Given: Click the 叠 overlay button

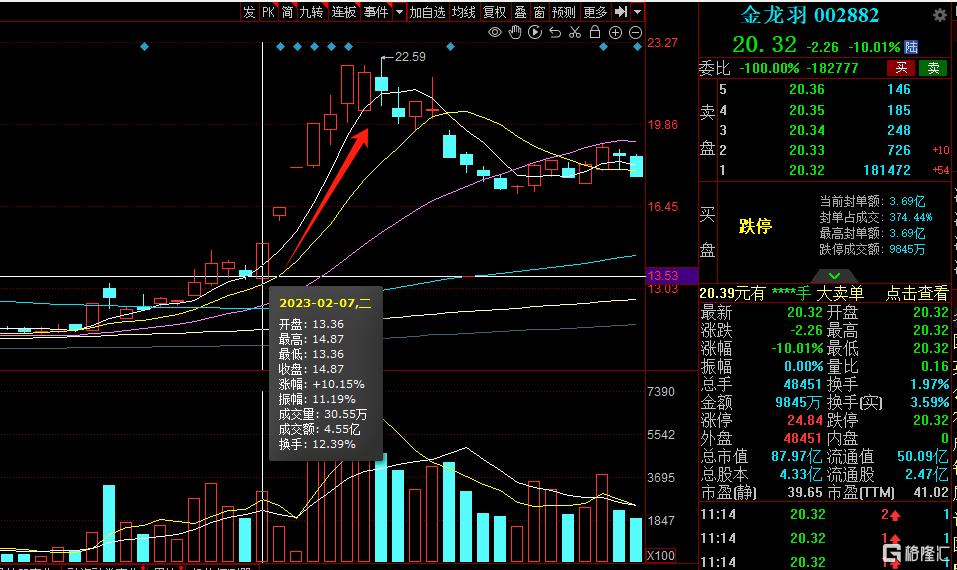Looking at the screenshot, I should tap(521, 12).
